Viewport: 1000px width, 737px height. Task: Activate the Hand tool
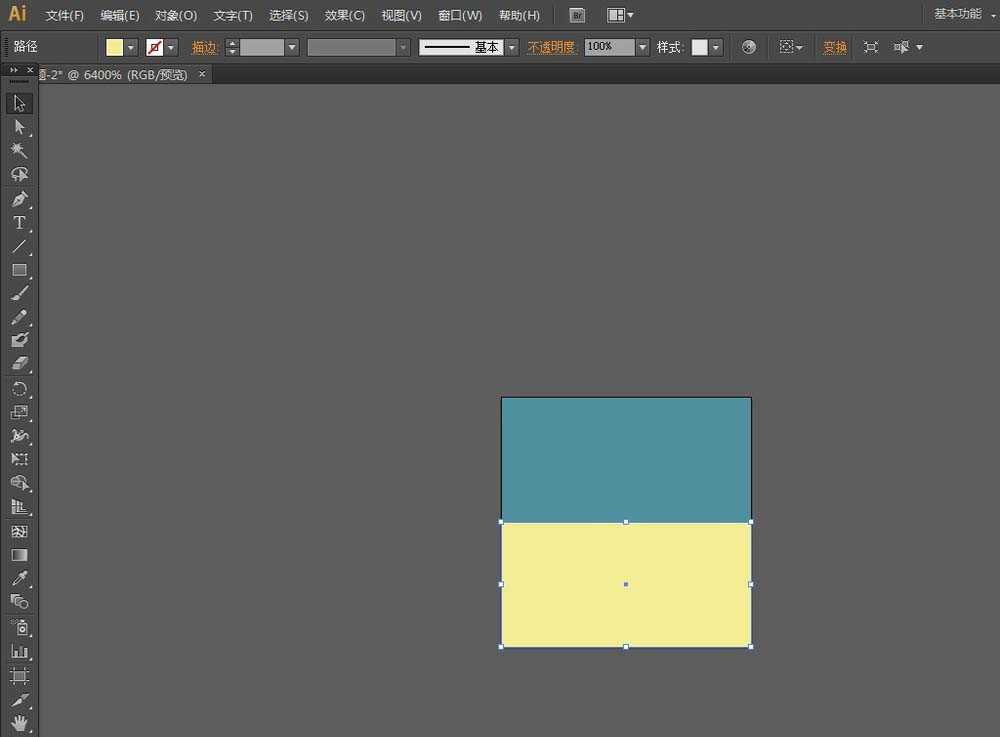click(x=19, y=722)
